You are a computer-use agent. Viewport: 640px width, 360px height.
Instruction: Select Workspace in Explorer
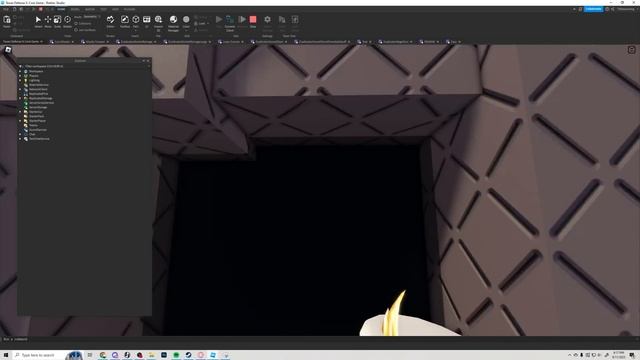[x=36, y=71]
